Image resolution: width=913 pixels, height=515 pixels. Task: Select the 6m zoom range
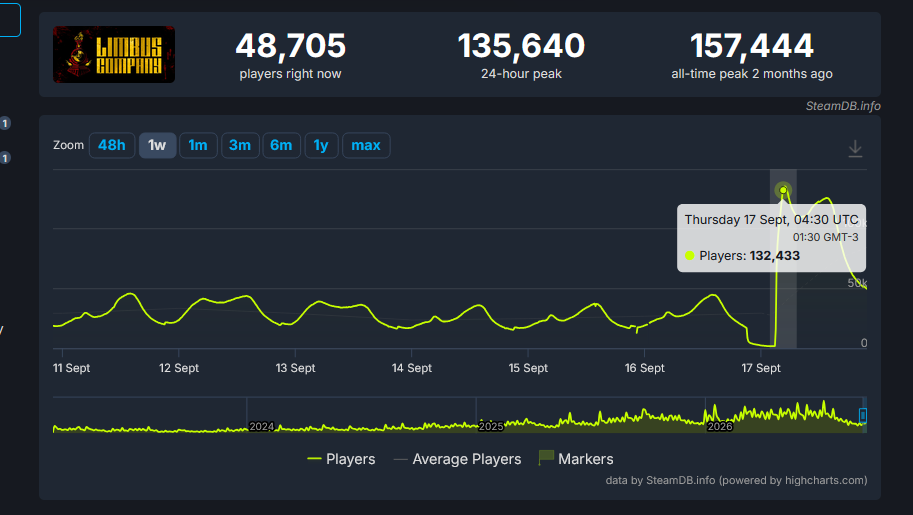point(281,145)
